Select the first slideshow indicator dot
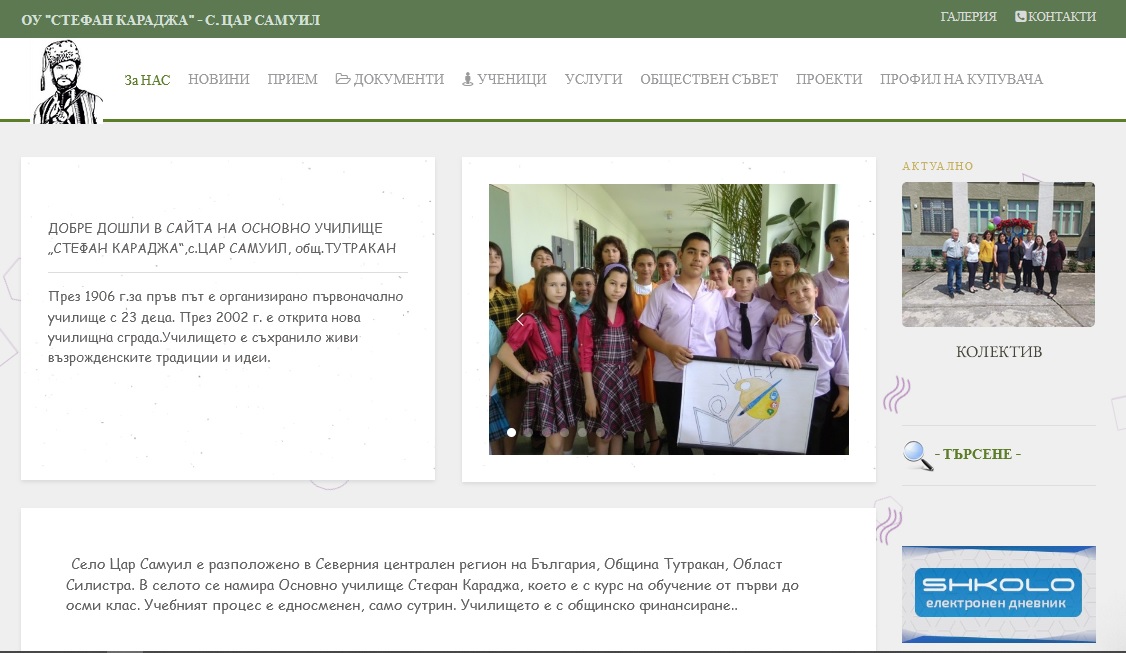This screenshot has width=1126, height=653. point(511,432)
